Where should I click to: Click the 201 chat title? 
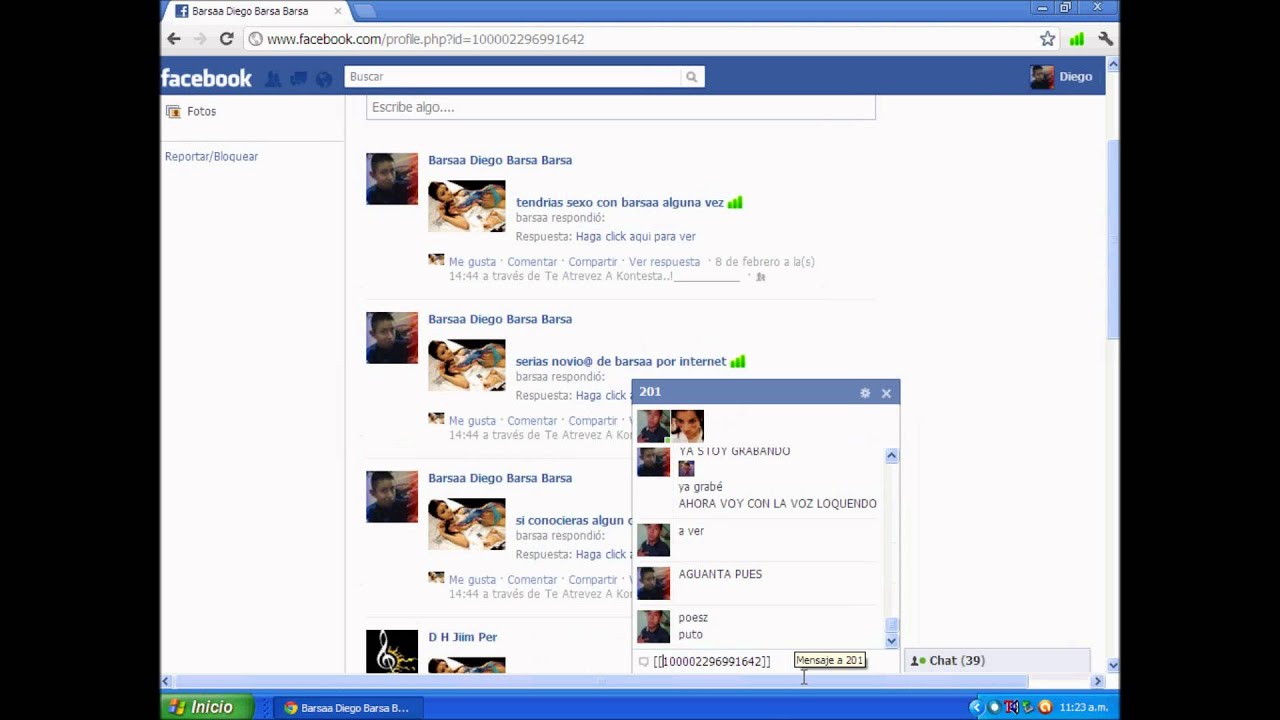650,392
